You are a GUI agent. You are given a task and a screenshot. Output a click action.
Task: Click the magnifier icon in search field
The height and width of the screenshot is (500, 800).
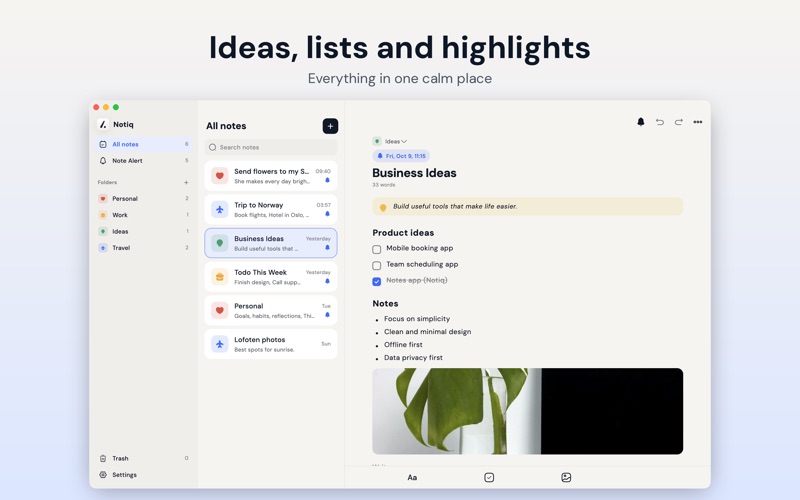pos(213,147)
